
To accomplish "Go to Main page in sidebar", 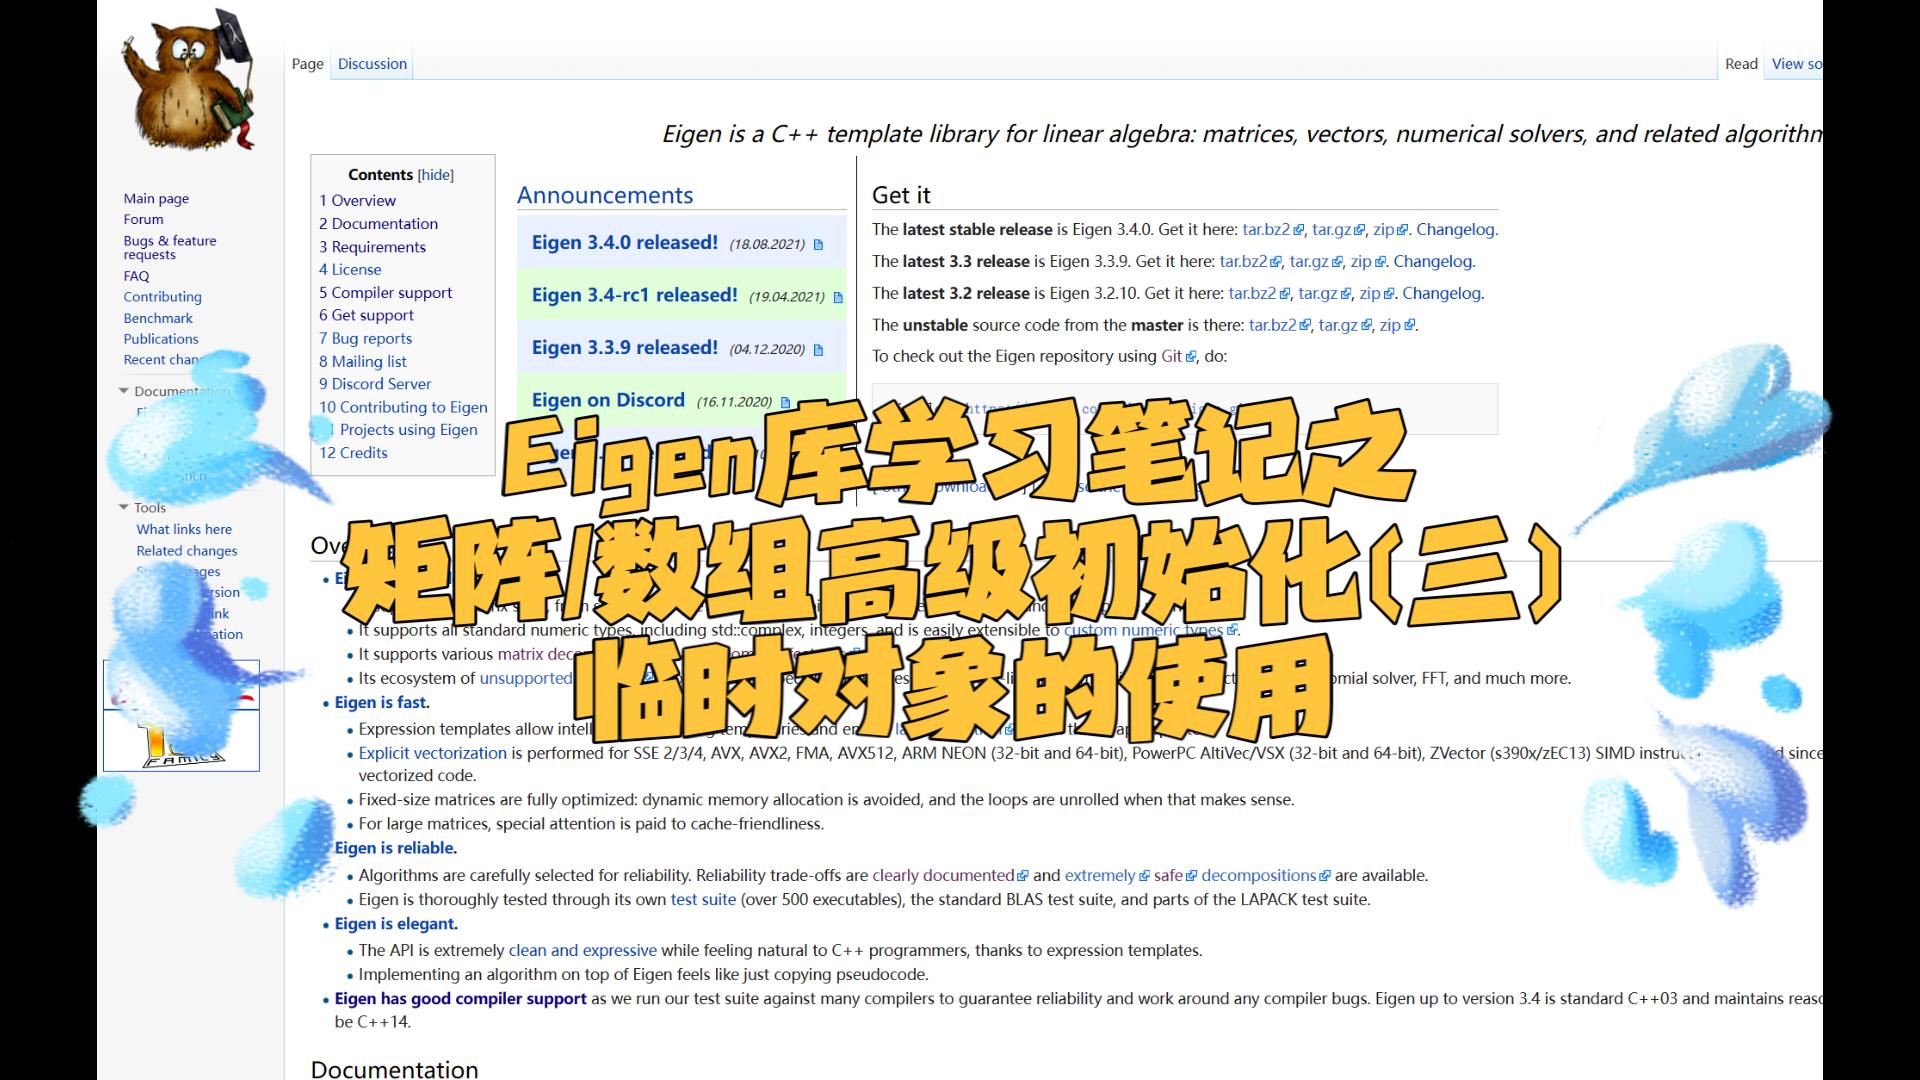I will 156,198.
